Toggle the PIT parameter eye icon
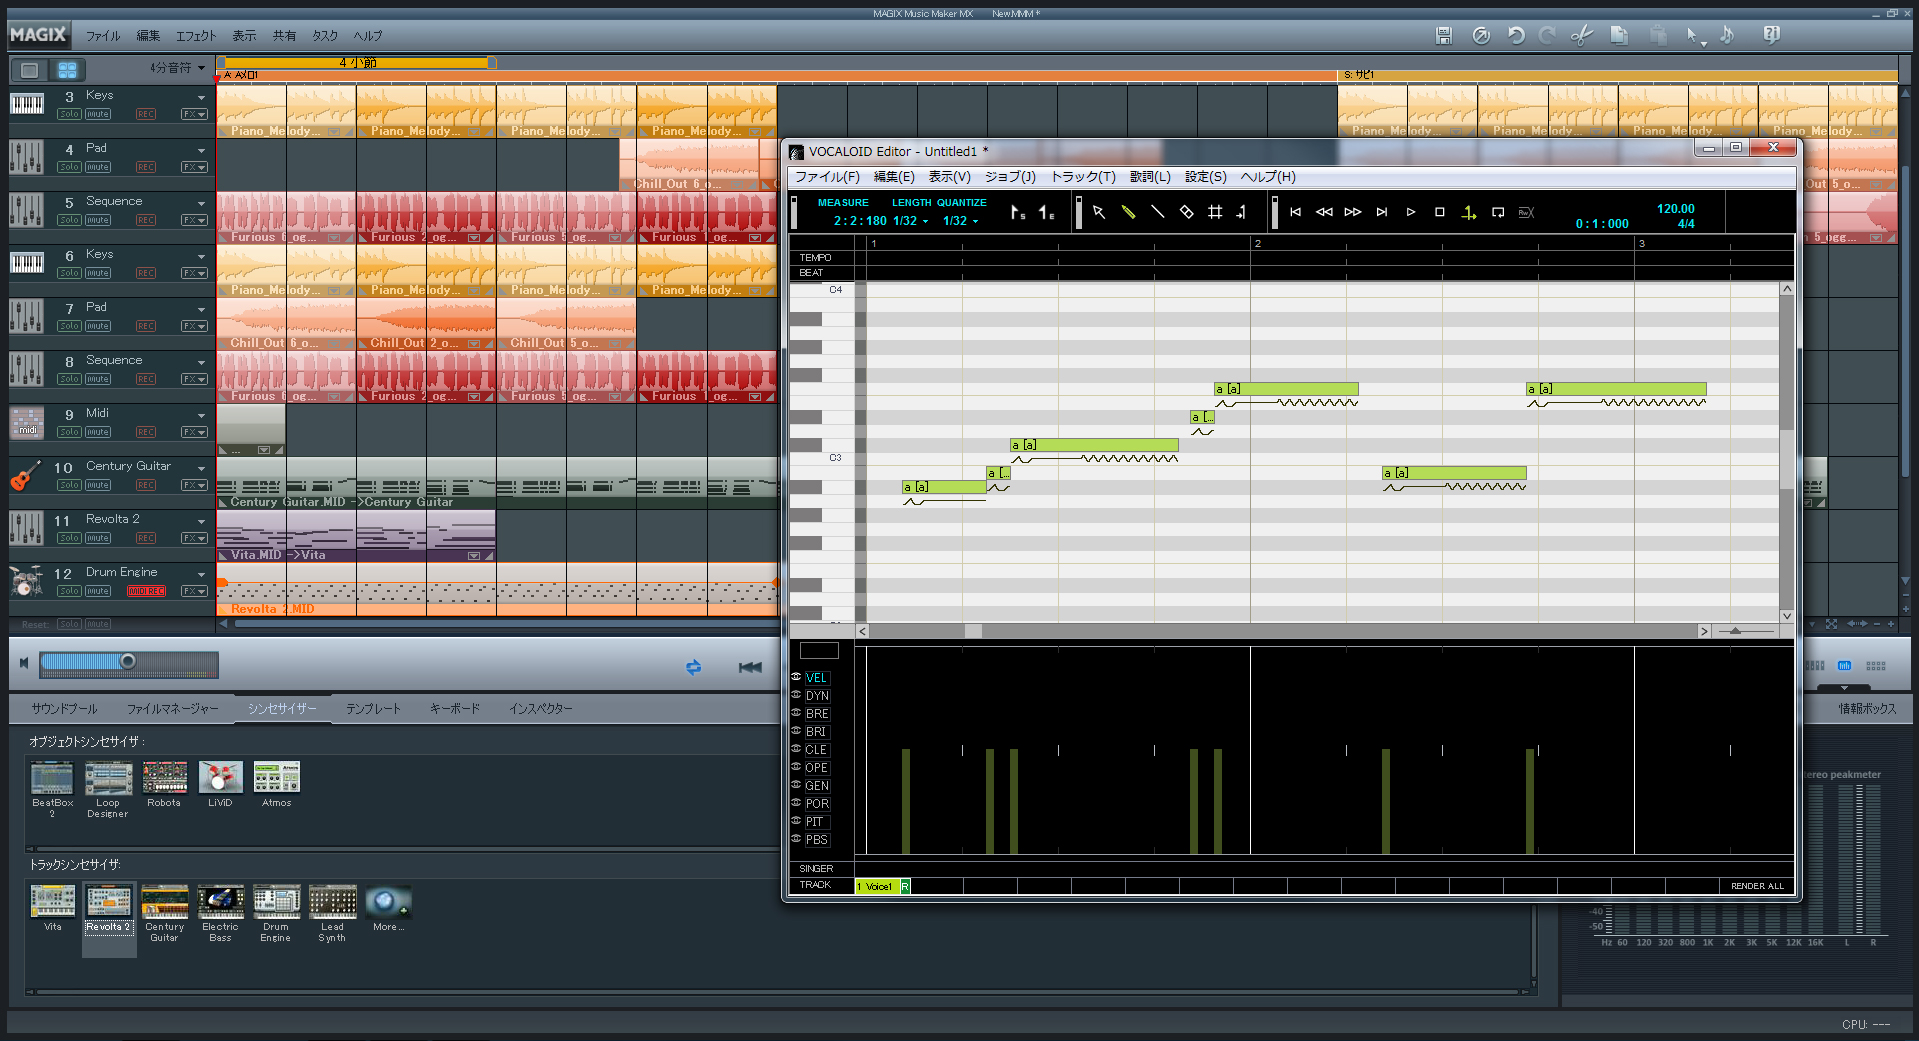 tap(796, 821)
